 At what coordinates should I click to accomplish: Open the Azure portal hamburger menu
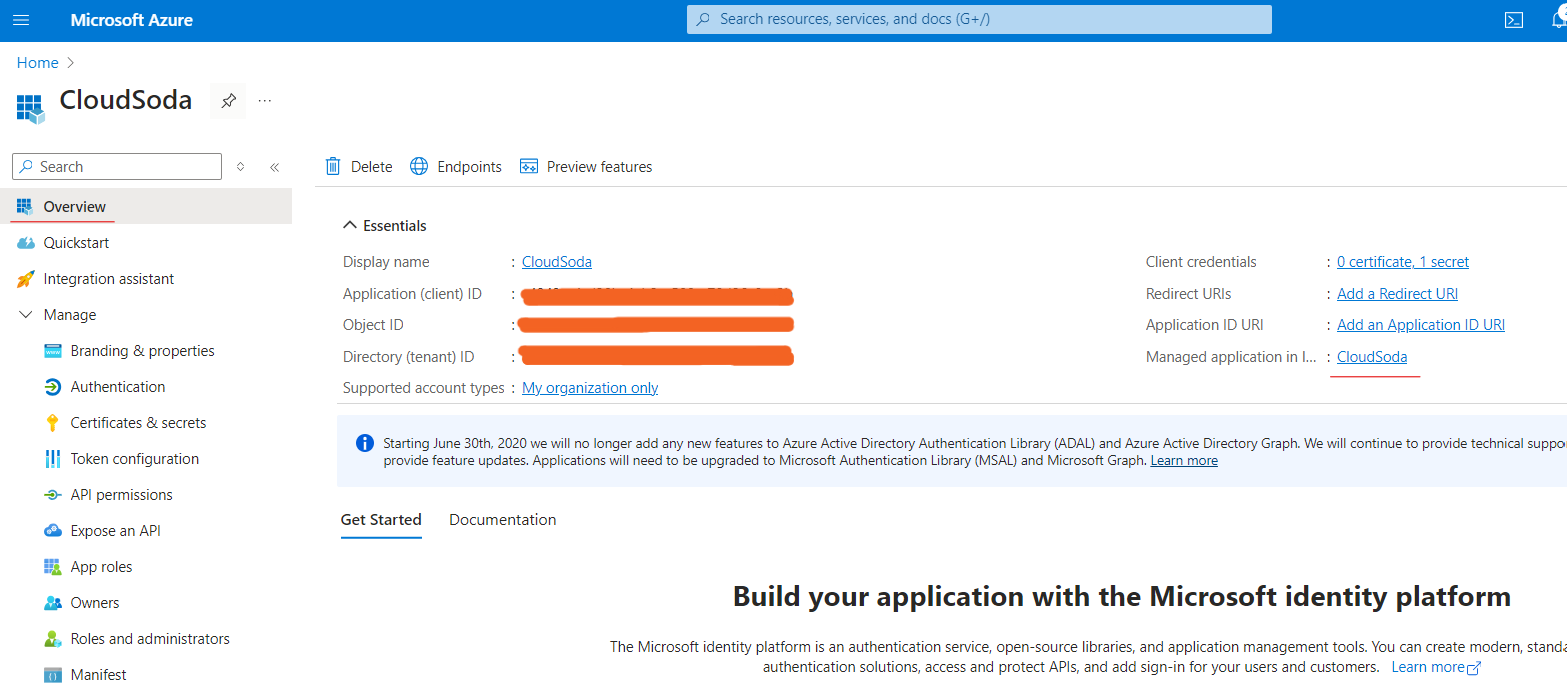tap(21, 20)
